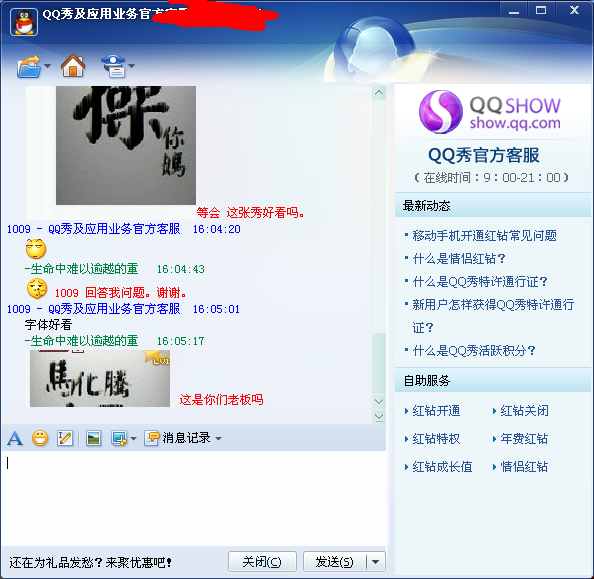The width and height of the screenshot is (594, 579).
Task: Expand the police report dropdown arrow
Action: coord(131,66)
